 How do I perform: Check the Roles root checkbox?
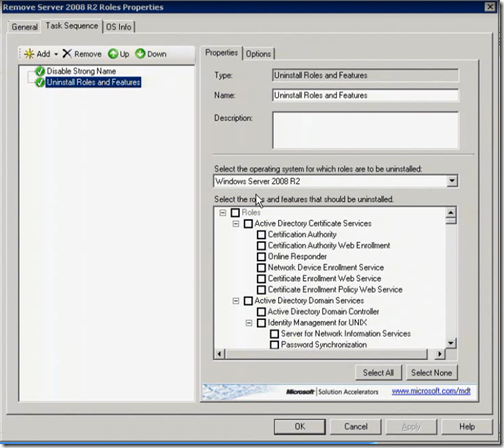pos(235,213)
